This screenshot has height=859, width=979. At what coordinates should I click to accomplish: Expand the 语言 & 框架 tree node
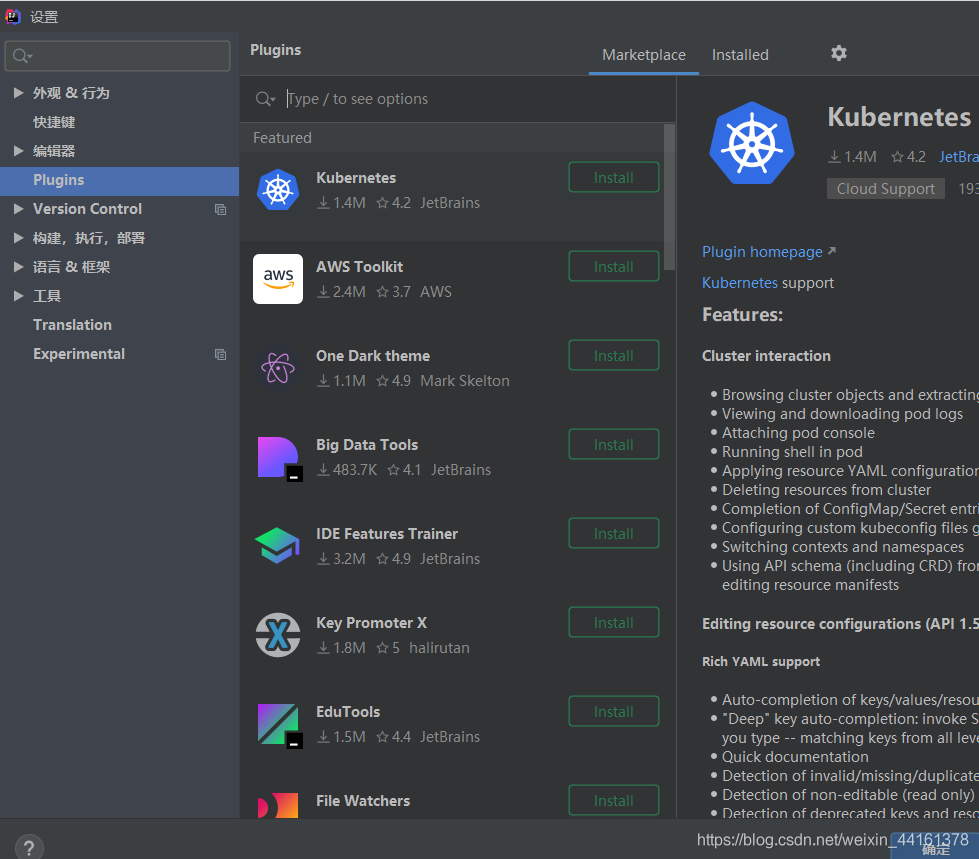click(x=19, y=267)
